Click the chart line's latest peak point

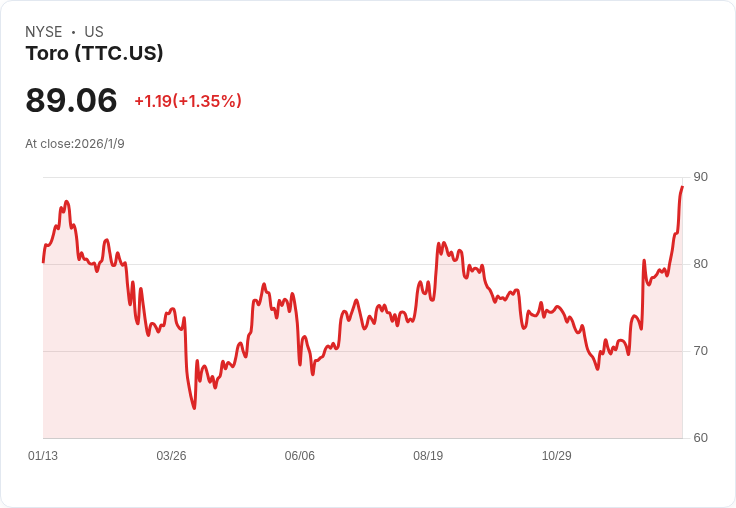(682, 187)
